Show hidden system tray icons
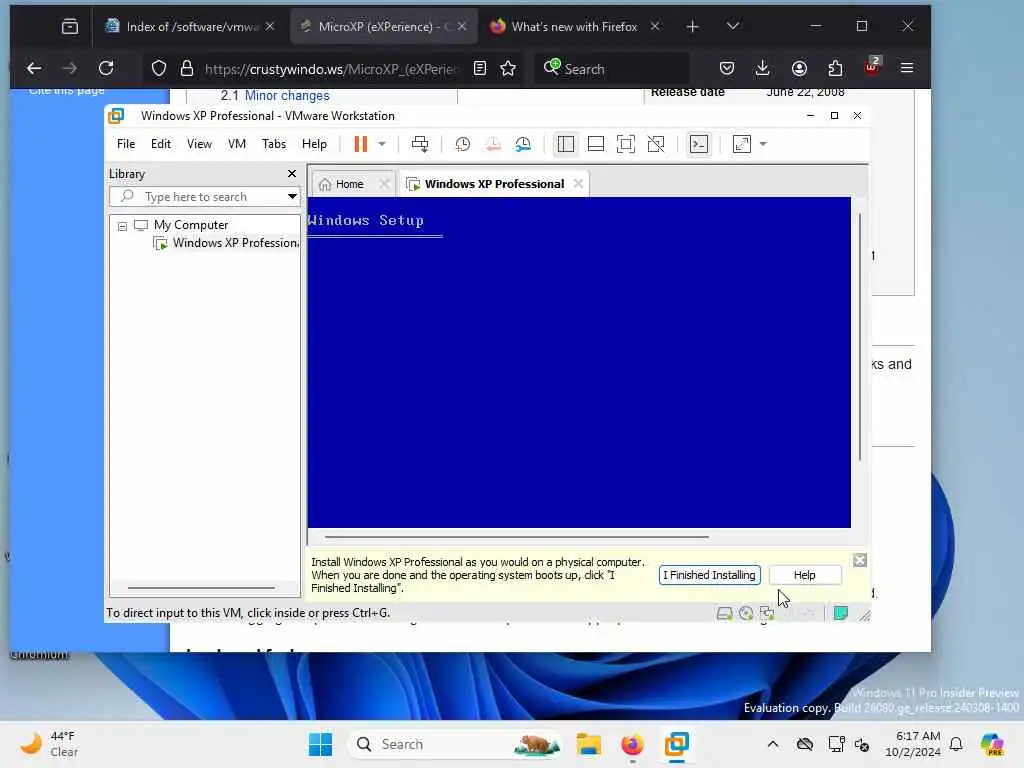Viewport: 1024px width, 768px height. [773, 744]
